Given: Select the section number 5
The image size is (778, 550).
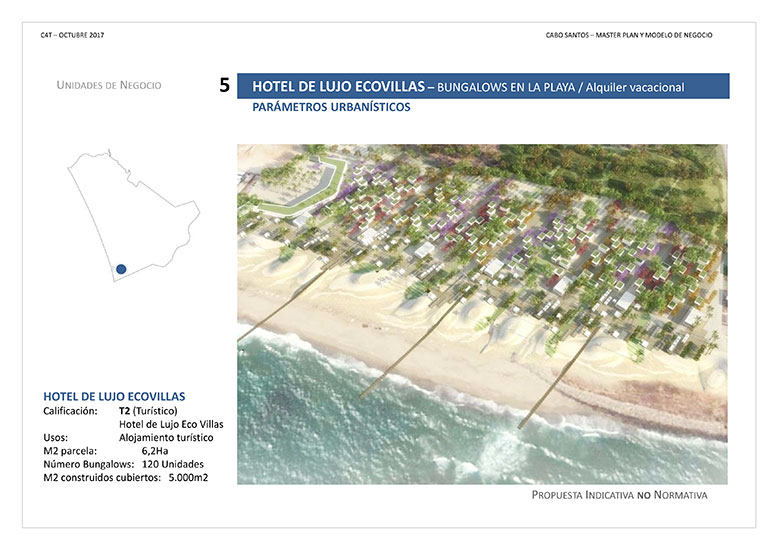Looking at the screenshot, I should [224, 87].
